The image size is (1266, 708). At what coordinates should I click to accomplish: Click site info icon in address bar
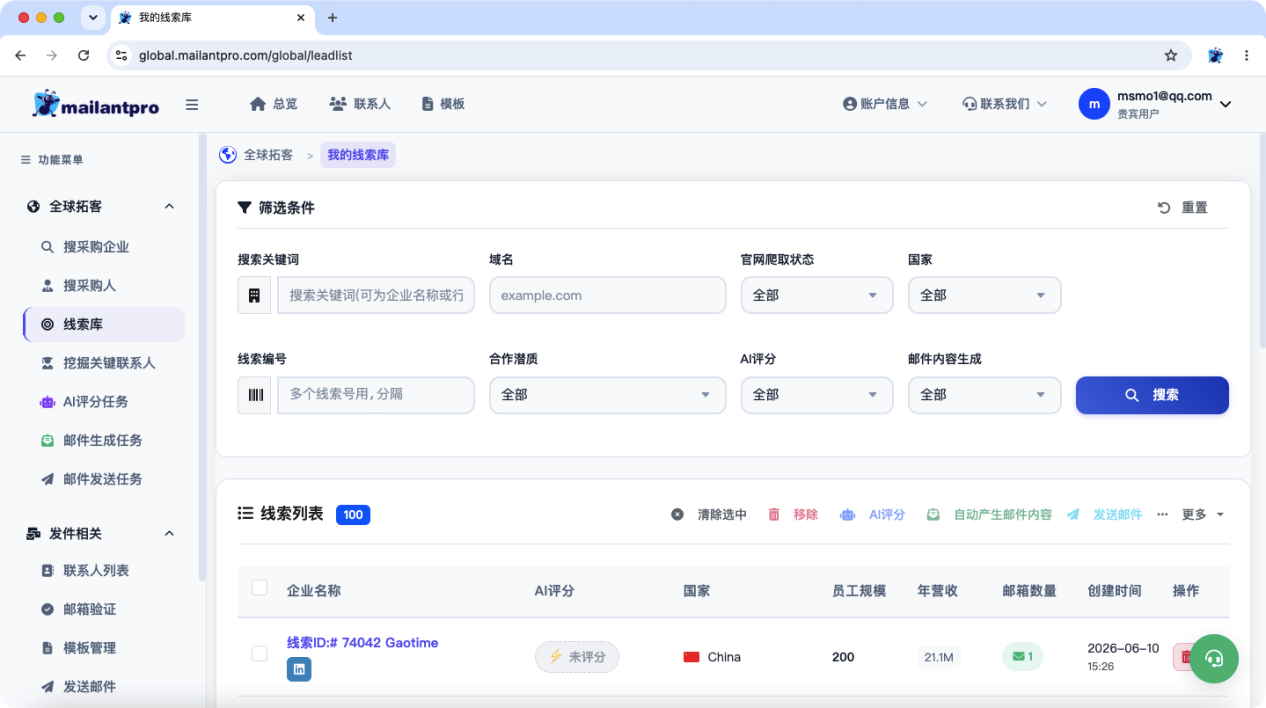coord(122,56)
